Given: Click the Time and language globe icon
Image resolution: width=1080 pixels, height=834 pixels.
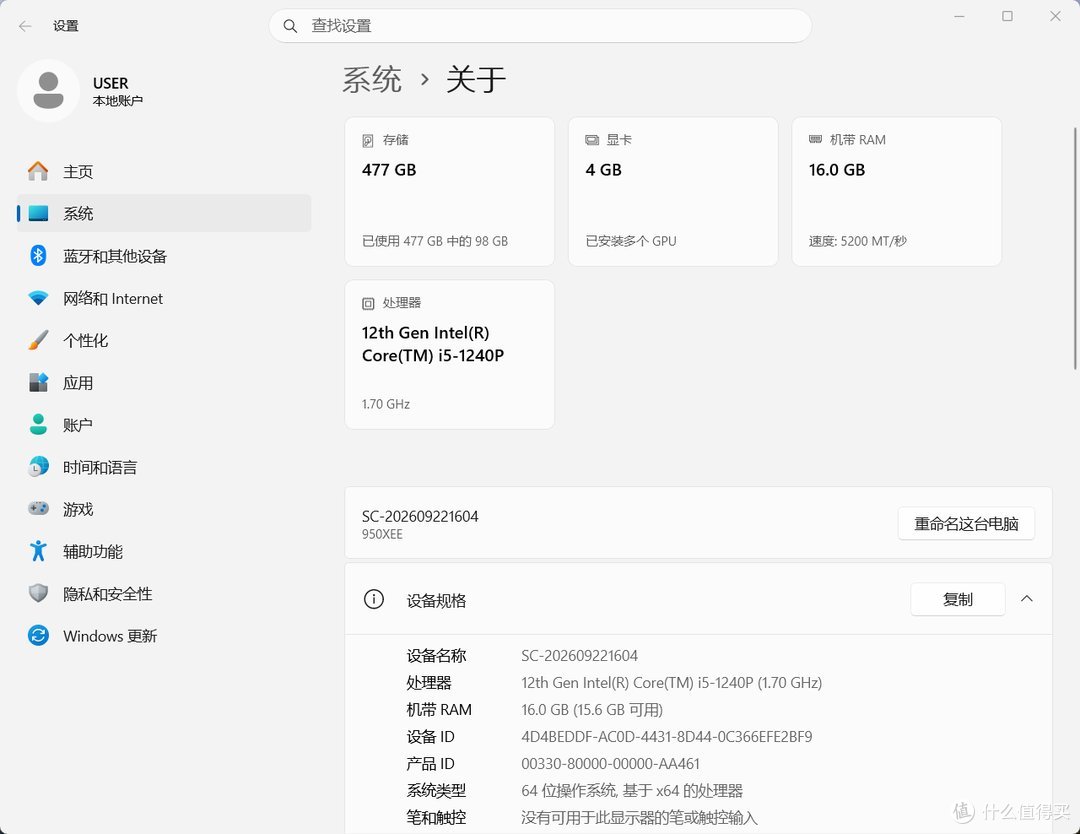Looking at the screenshot, I should (x=38, y=467).
